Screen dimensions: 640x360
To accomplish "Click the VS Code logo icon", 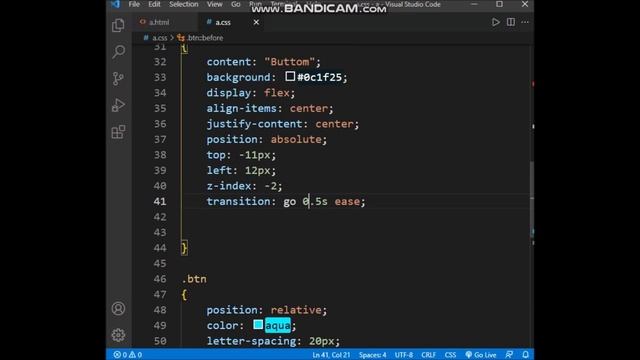I will coord(116,4).
